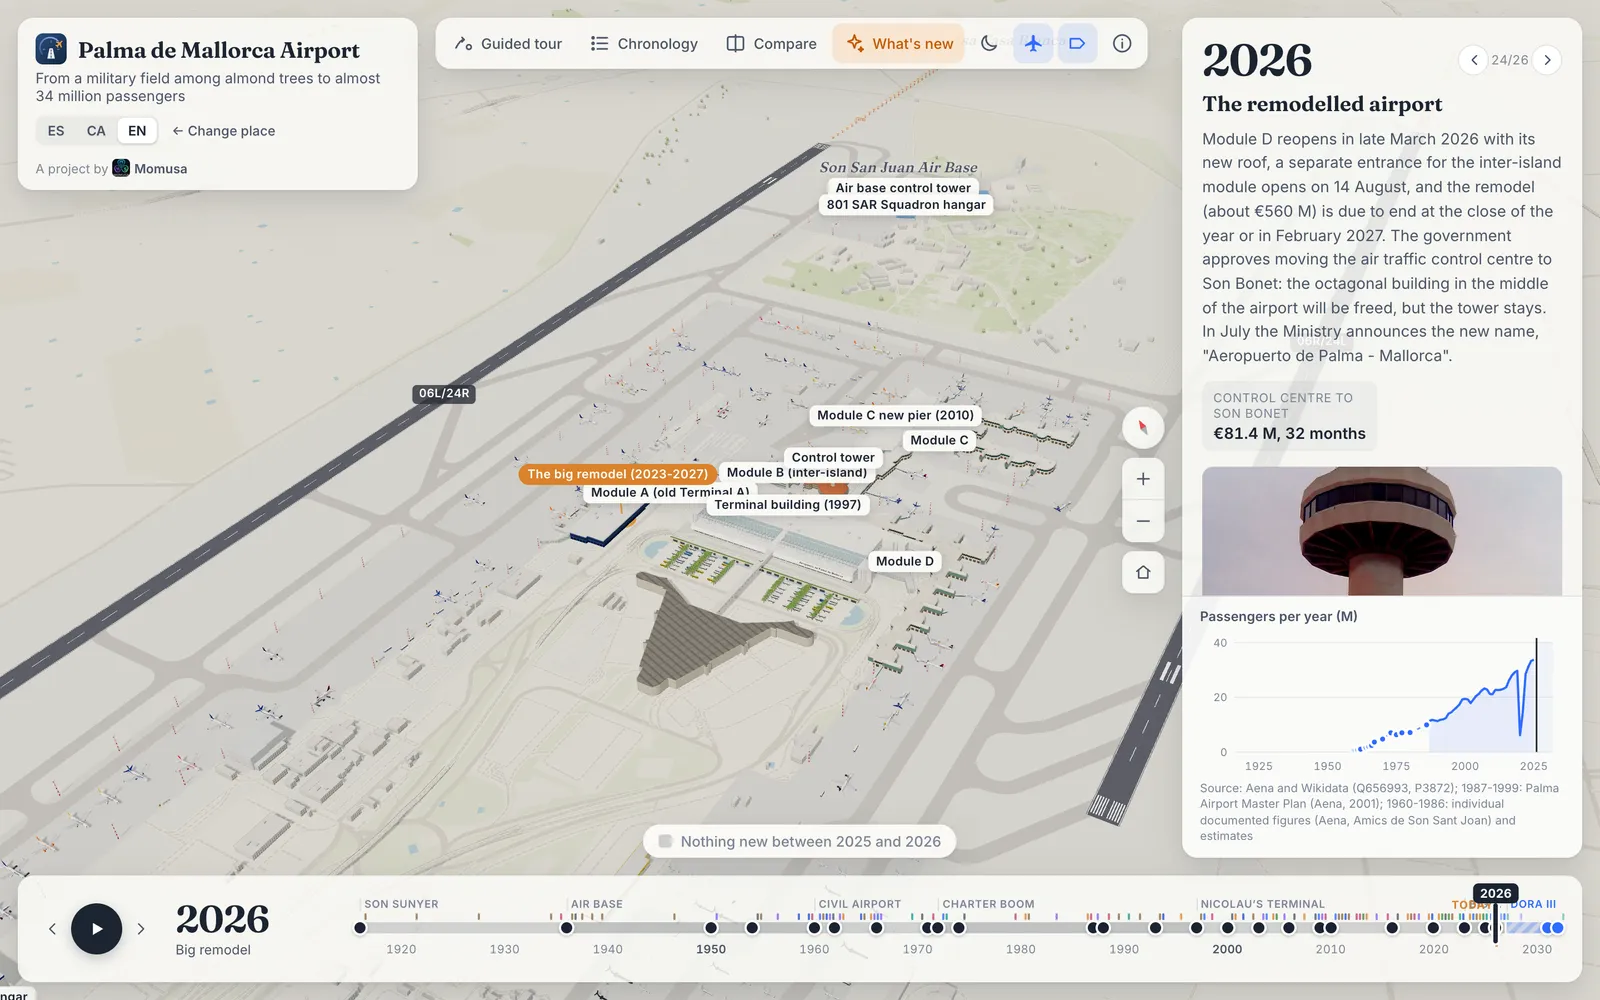Reset map orientation with compass
Image resolution: width=1600 pixels, height=1000 pixels.
tap(1143, 427)
